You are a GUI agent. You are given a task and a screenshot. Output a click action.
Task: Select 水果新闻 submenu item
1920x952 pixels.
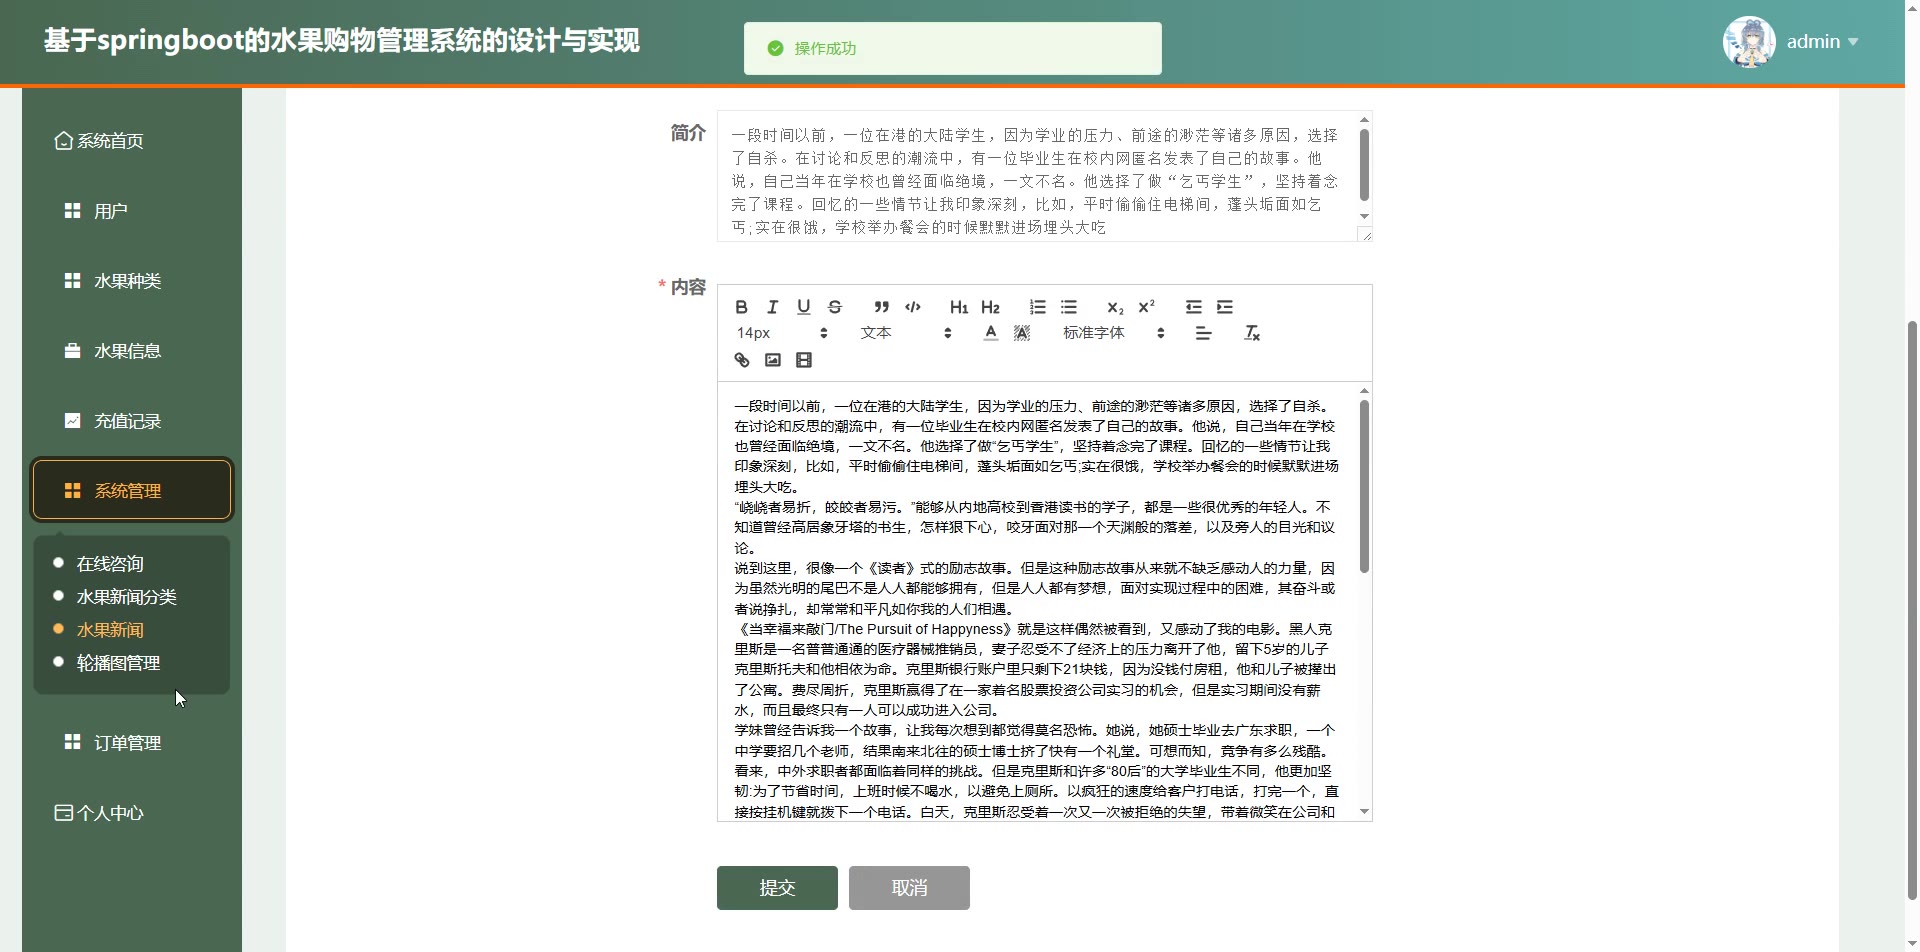pyautogui.click(x=110, y=630)
